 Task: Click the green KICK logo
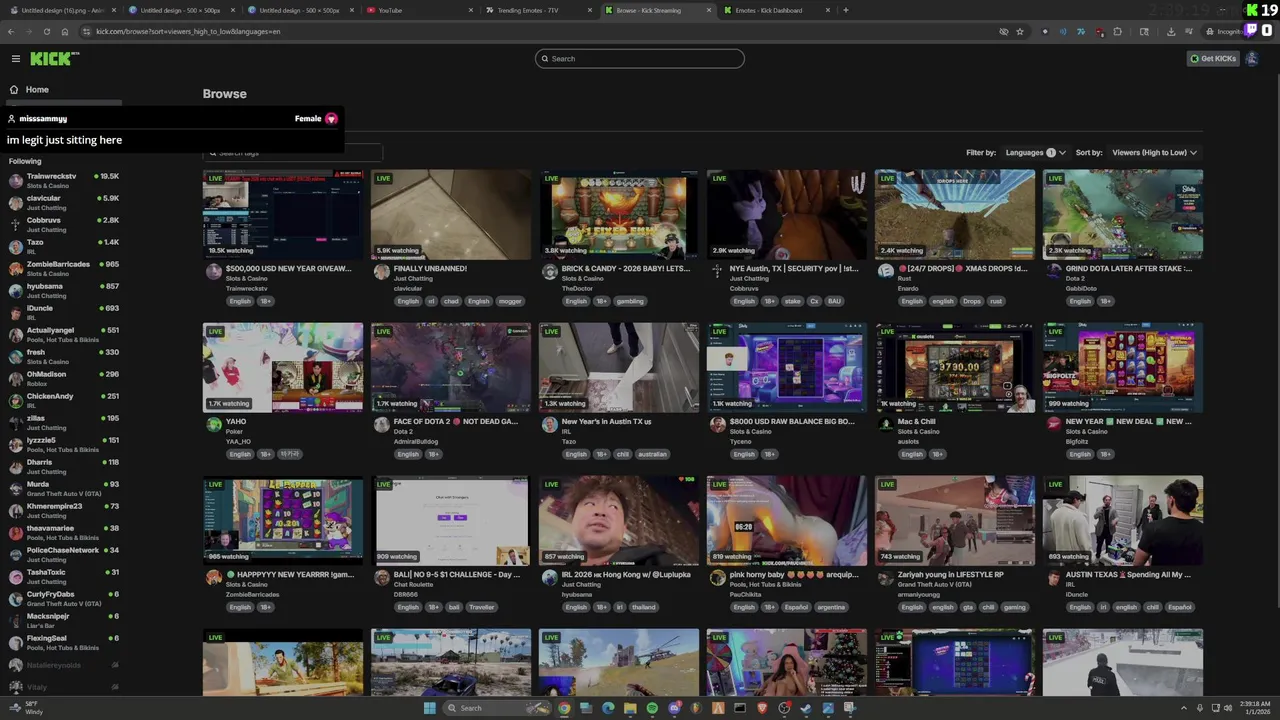pos(53,59)
